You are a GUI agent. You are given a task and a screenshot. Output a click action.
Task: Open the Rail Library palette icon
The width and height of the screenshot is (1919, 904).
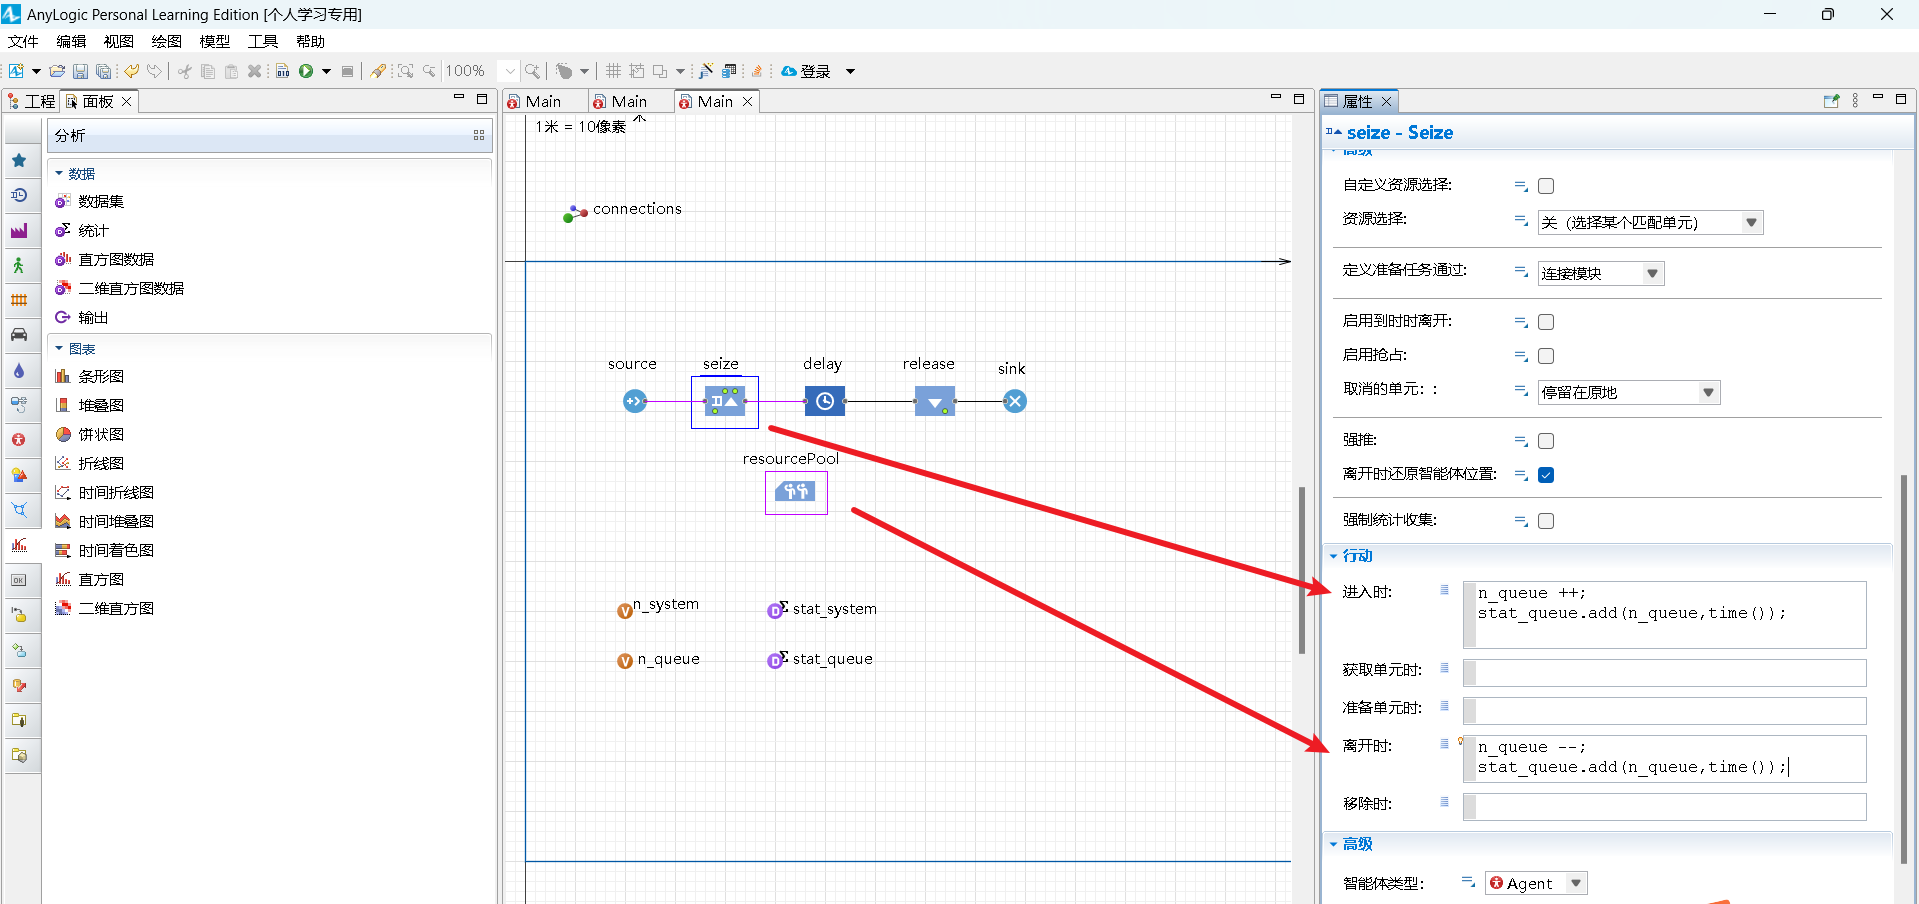point(19,300)
